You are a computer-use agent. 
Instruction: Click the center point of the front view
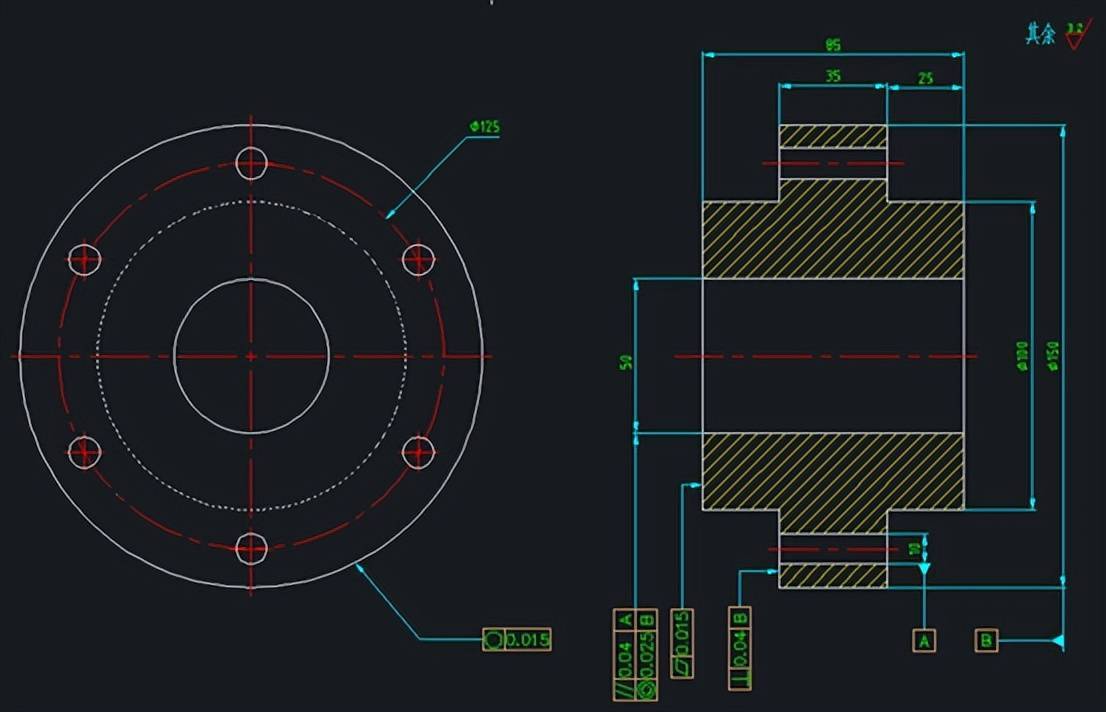(251, 356)
